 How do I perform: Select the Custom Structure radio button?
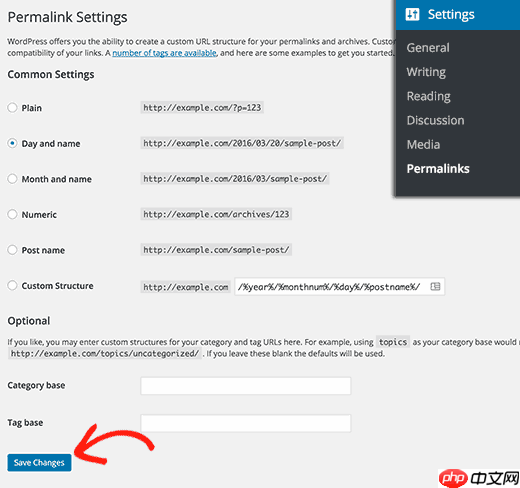[x=12, y=285]
